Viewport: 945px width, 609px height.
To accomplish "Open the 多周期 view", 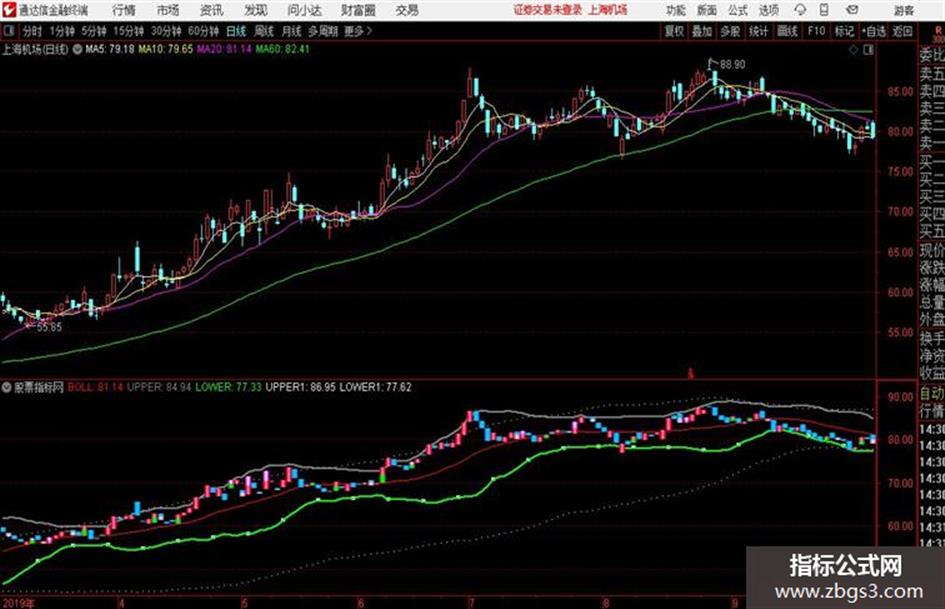I will pos(322,31).
